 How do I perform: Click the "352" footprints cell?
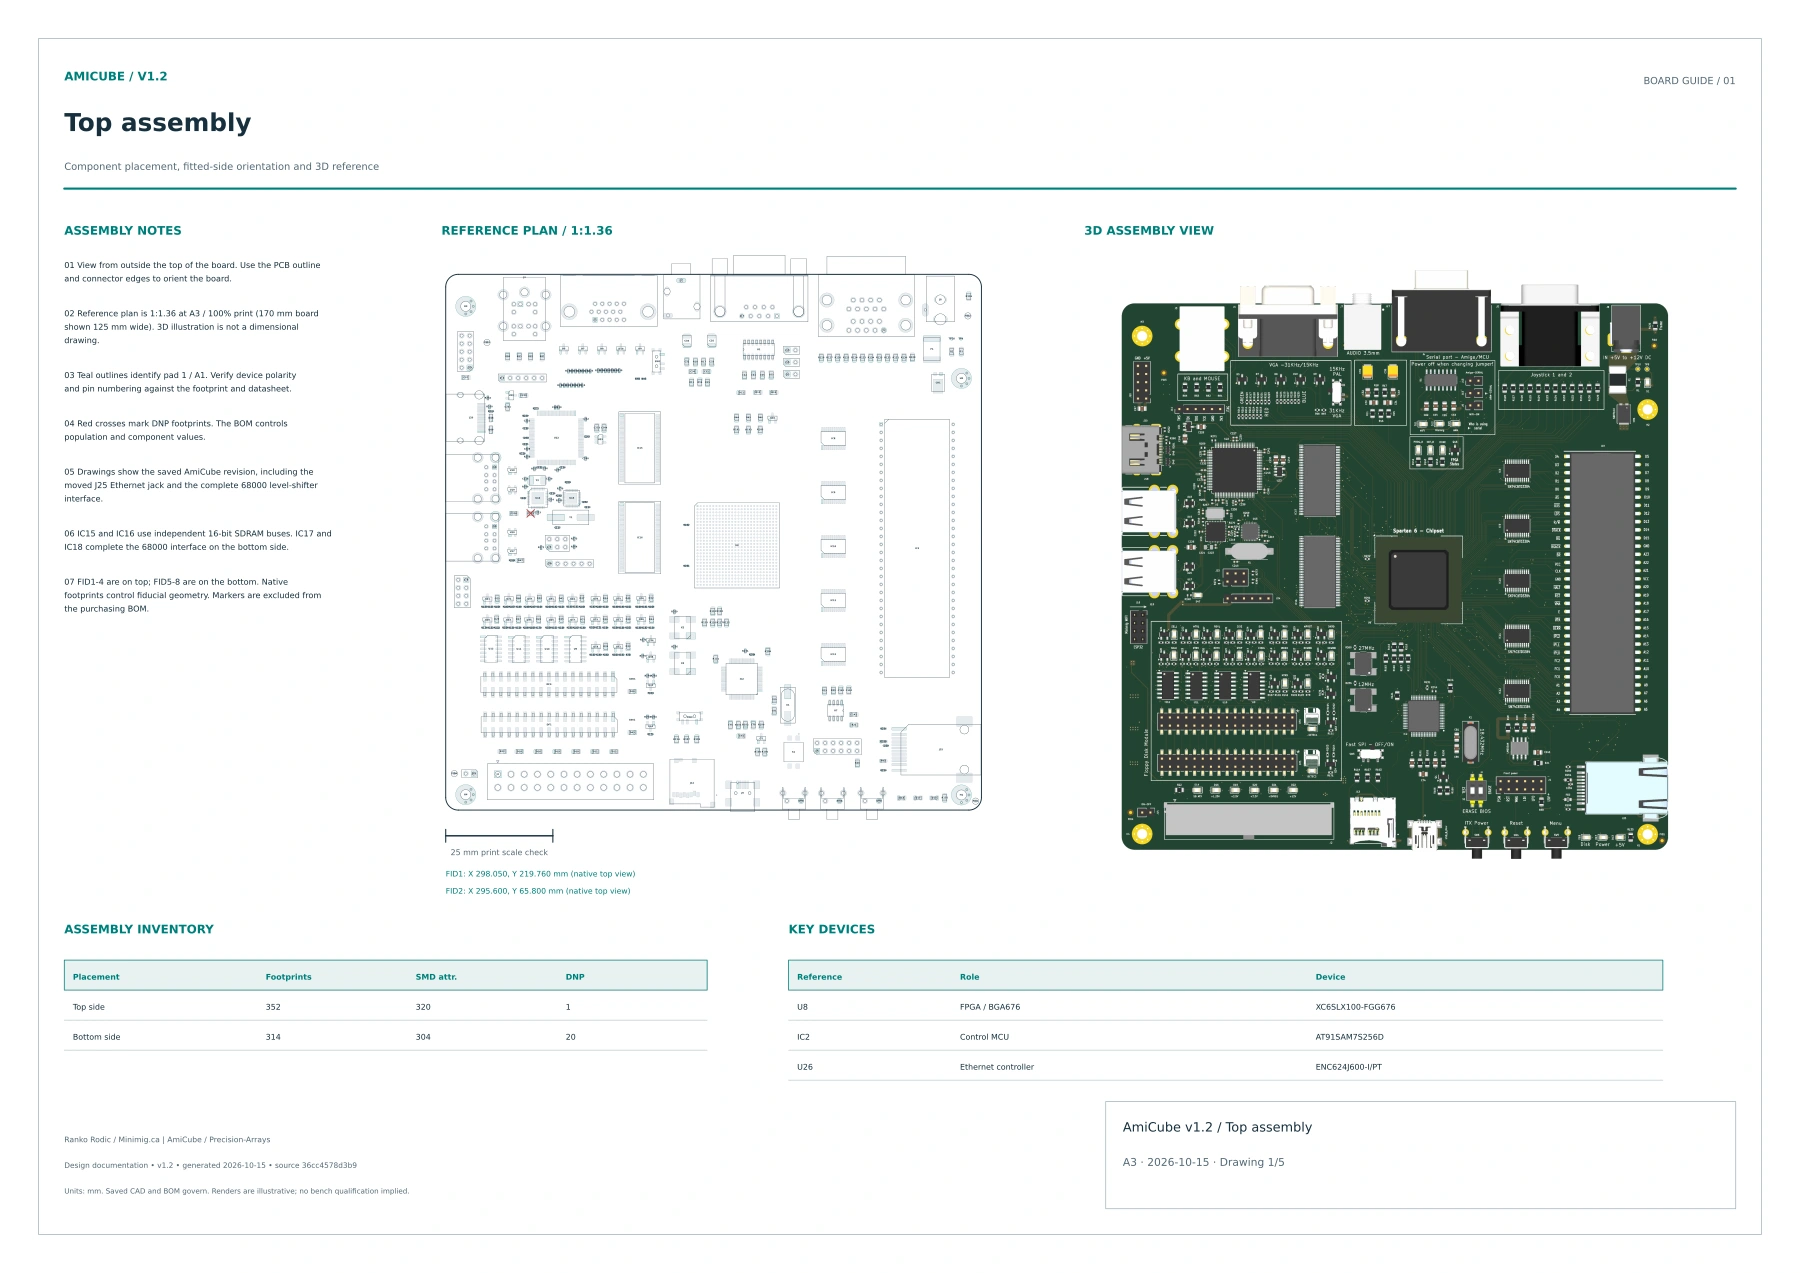(x=273, y=1008)
